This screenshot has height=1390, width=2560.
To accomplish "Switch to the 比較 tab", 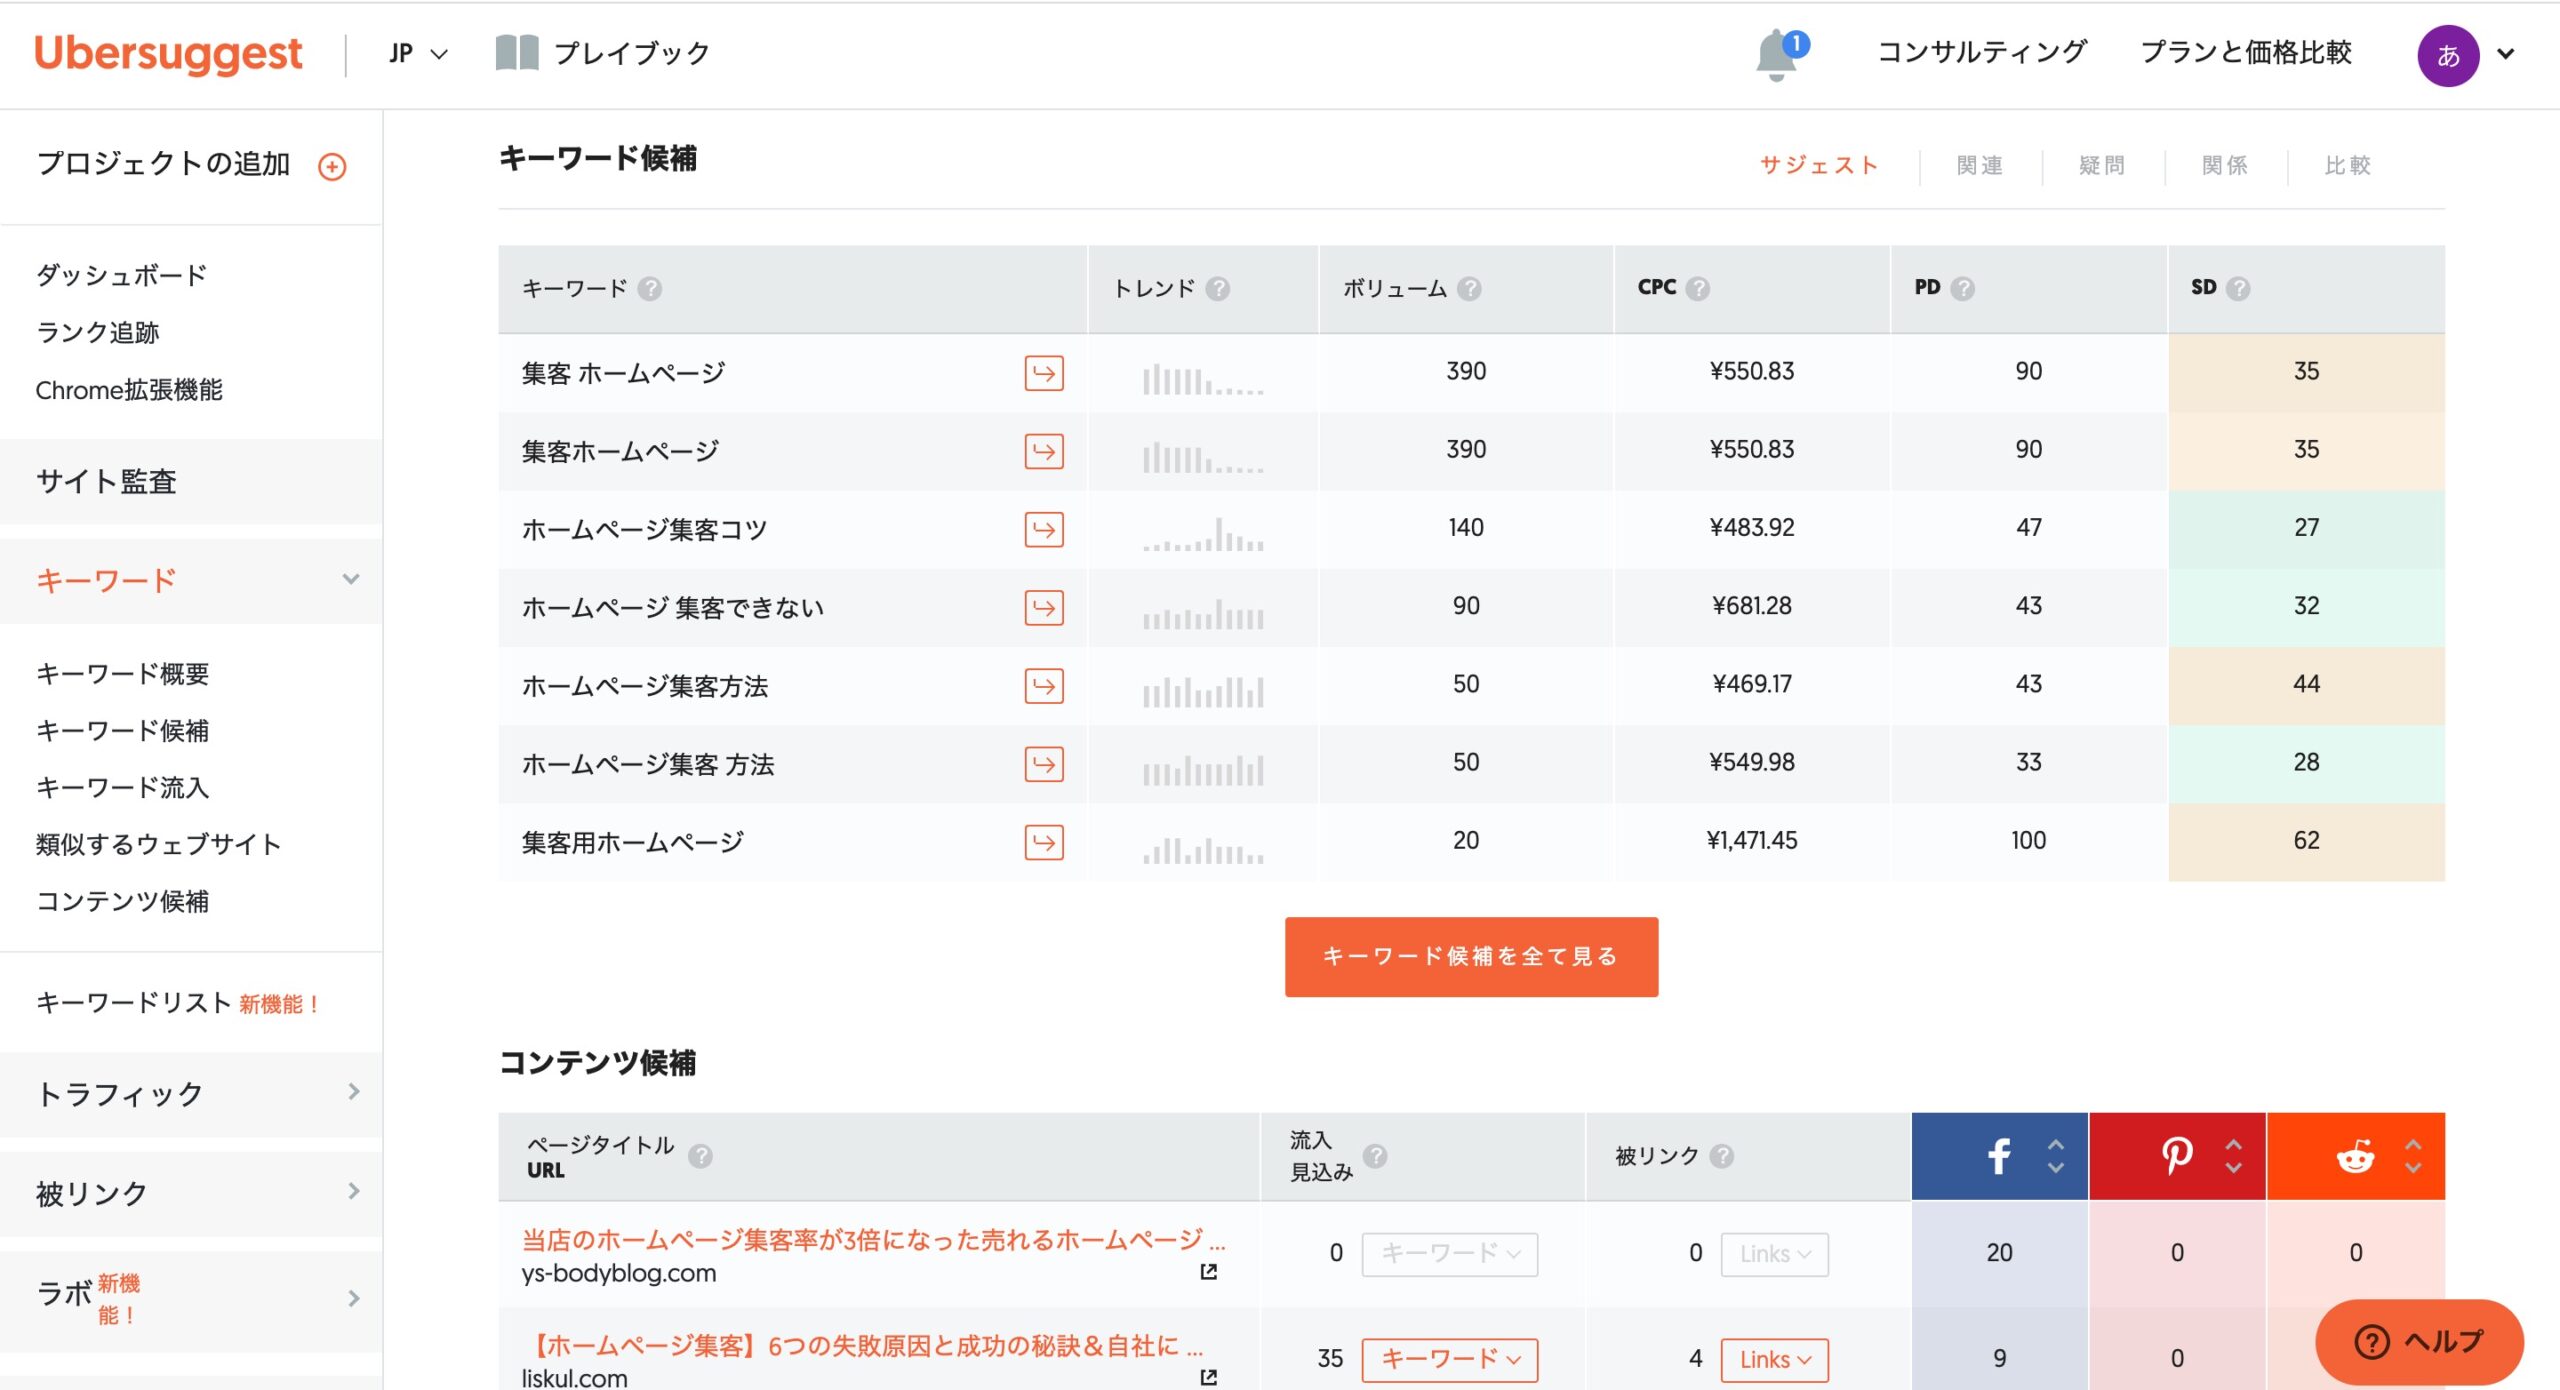I will point(2348,165).
